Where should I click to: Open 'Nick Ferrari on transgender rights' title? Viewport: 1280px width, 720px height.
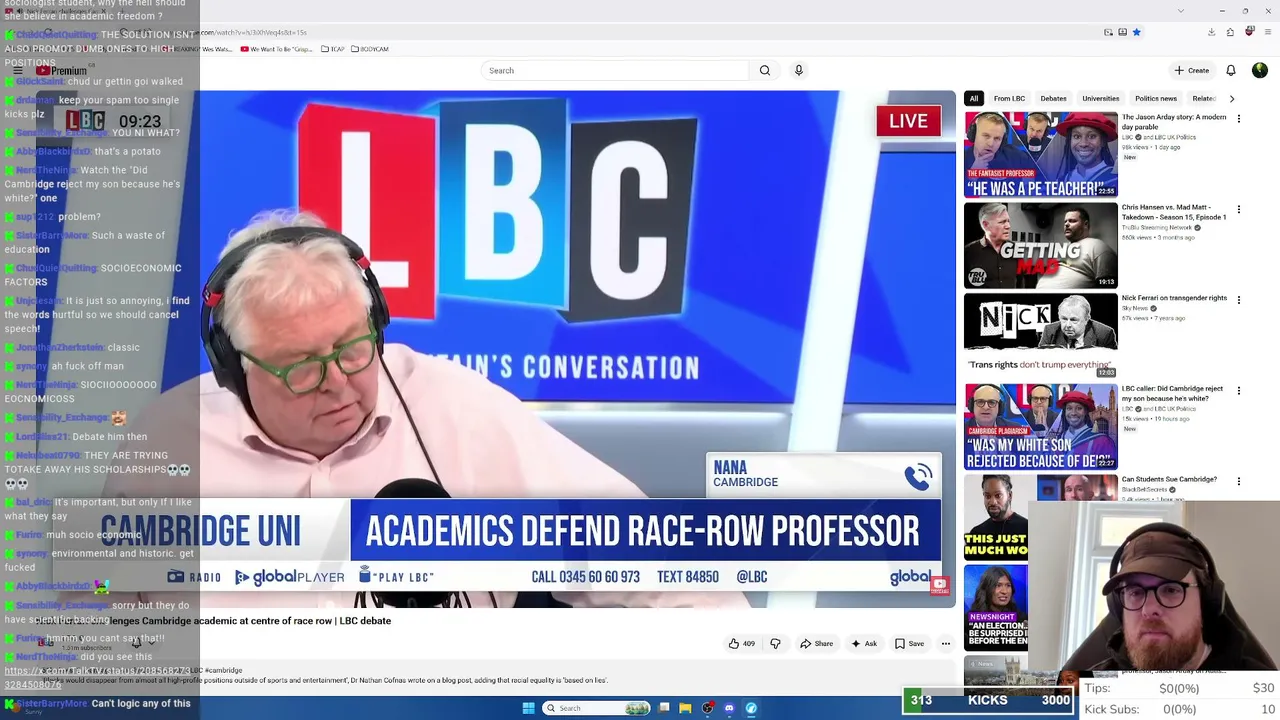click(x=1174, y=298)
